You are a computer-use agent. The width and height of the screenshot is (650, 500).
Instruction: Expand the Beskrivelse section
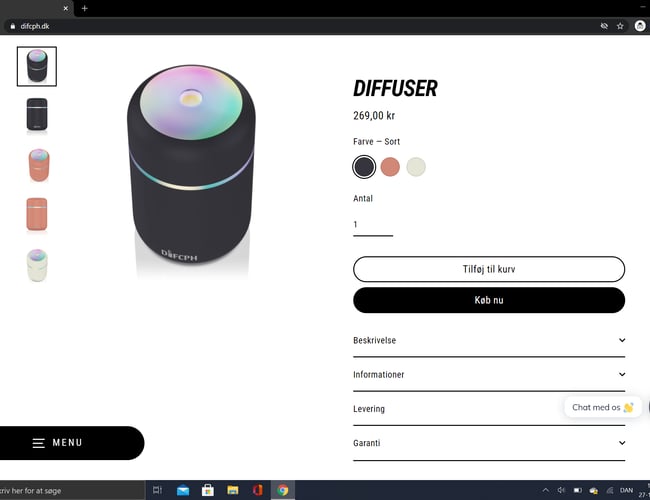pyautogui.click(x=489, y=340)
